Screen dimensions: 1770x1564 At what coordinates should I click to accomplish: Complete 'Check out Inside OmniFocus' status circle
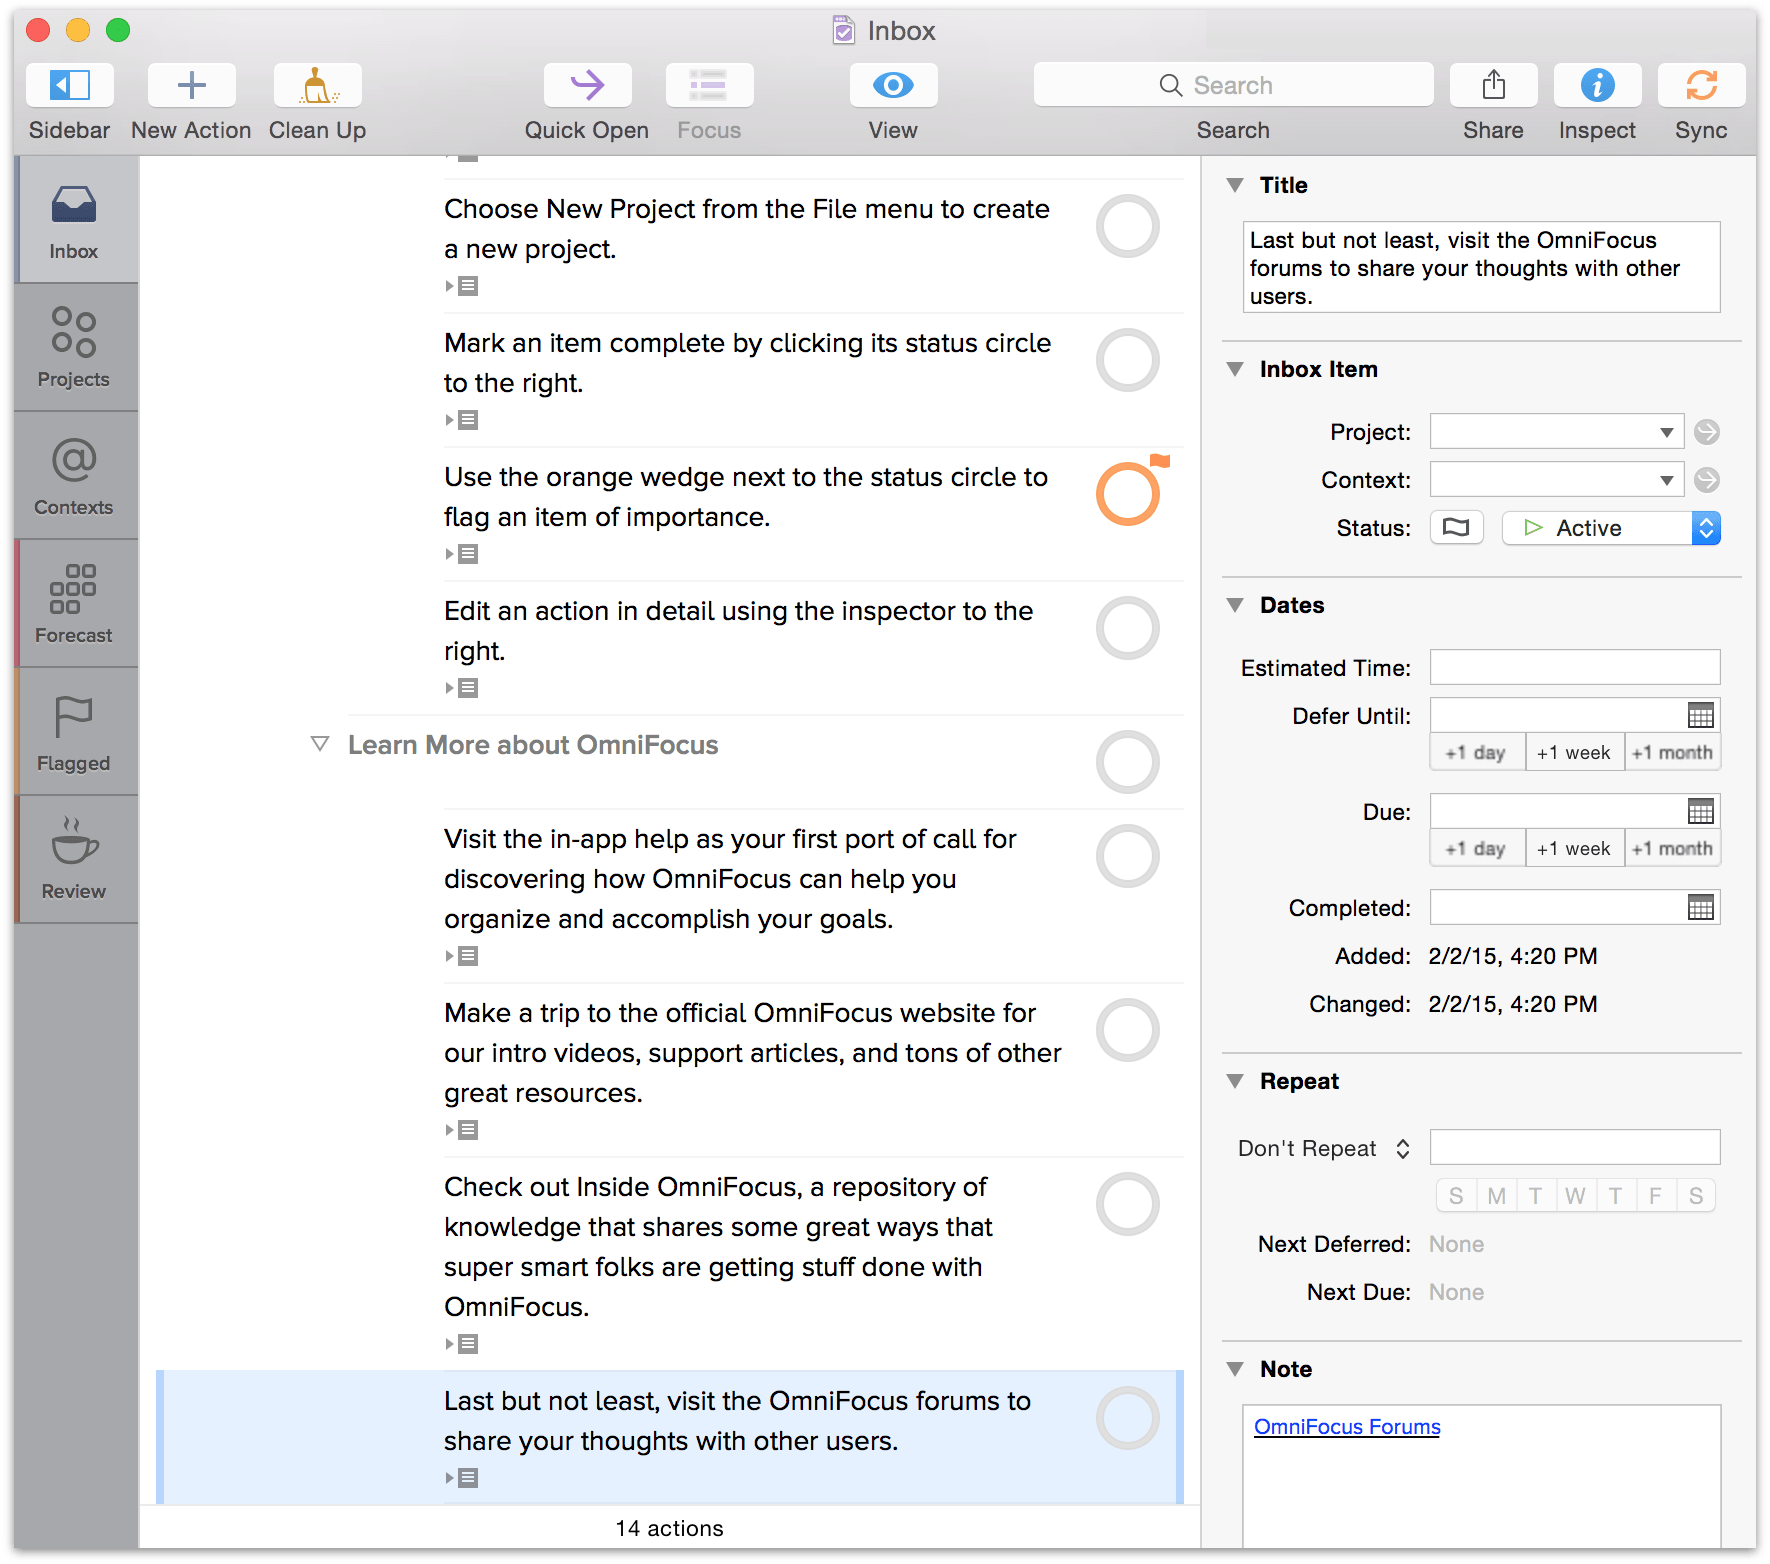pyautogui.click(x=1128, y=1204)
